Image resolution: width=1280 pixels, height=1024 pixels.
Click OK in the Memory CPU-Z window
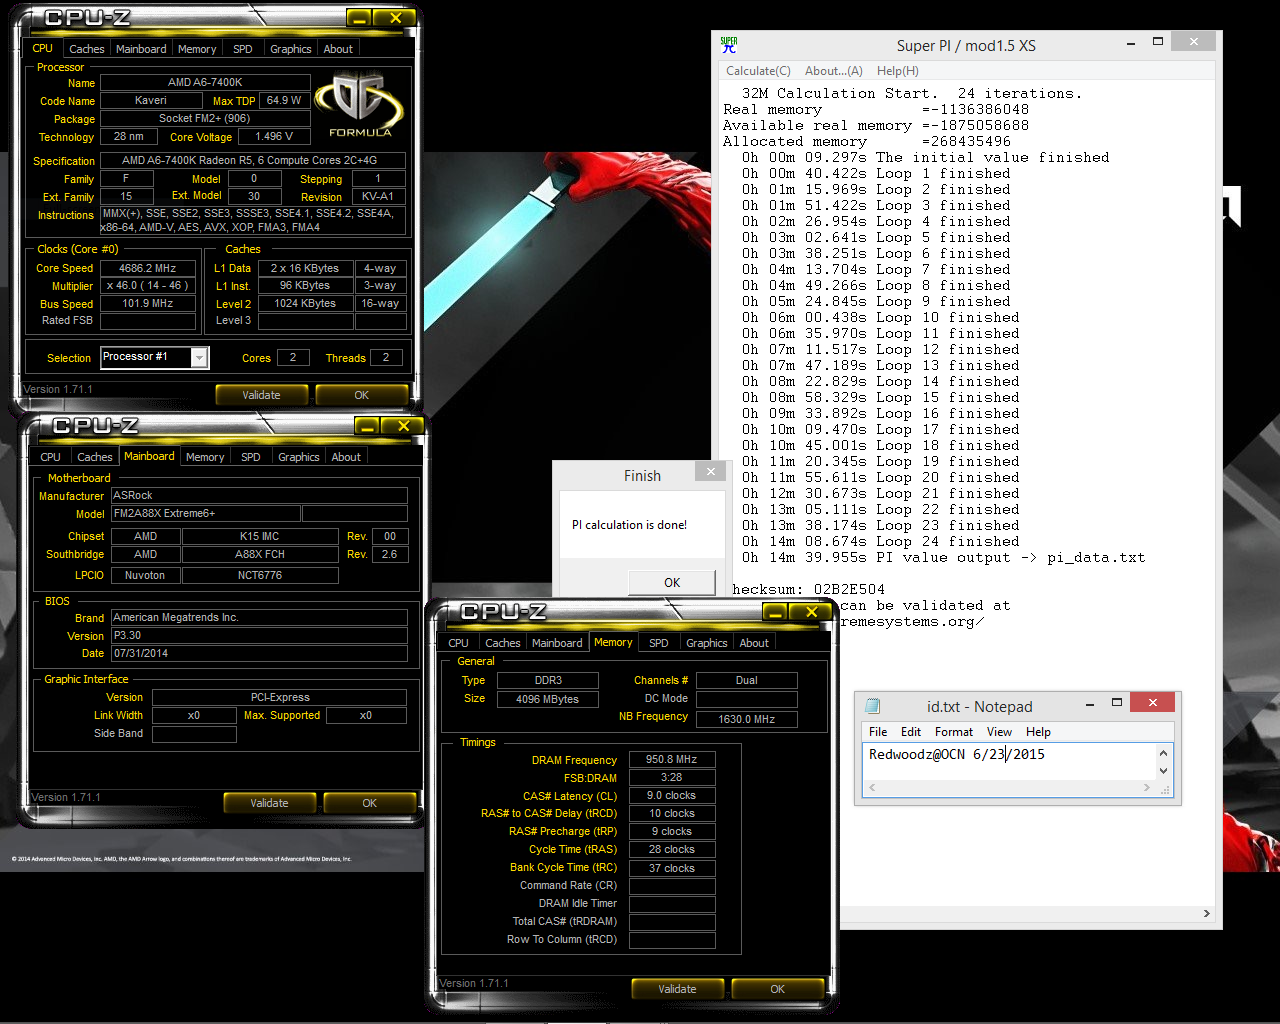tap(778, 989)
